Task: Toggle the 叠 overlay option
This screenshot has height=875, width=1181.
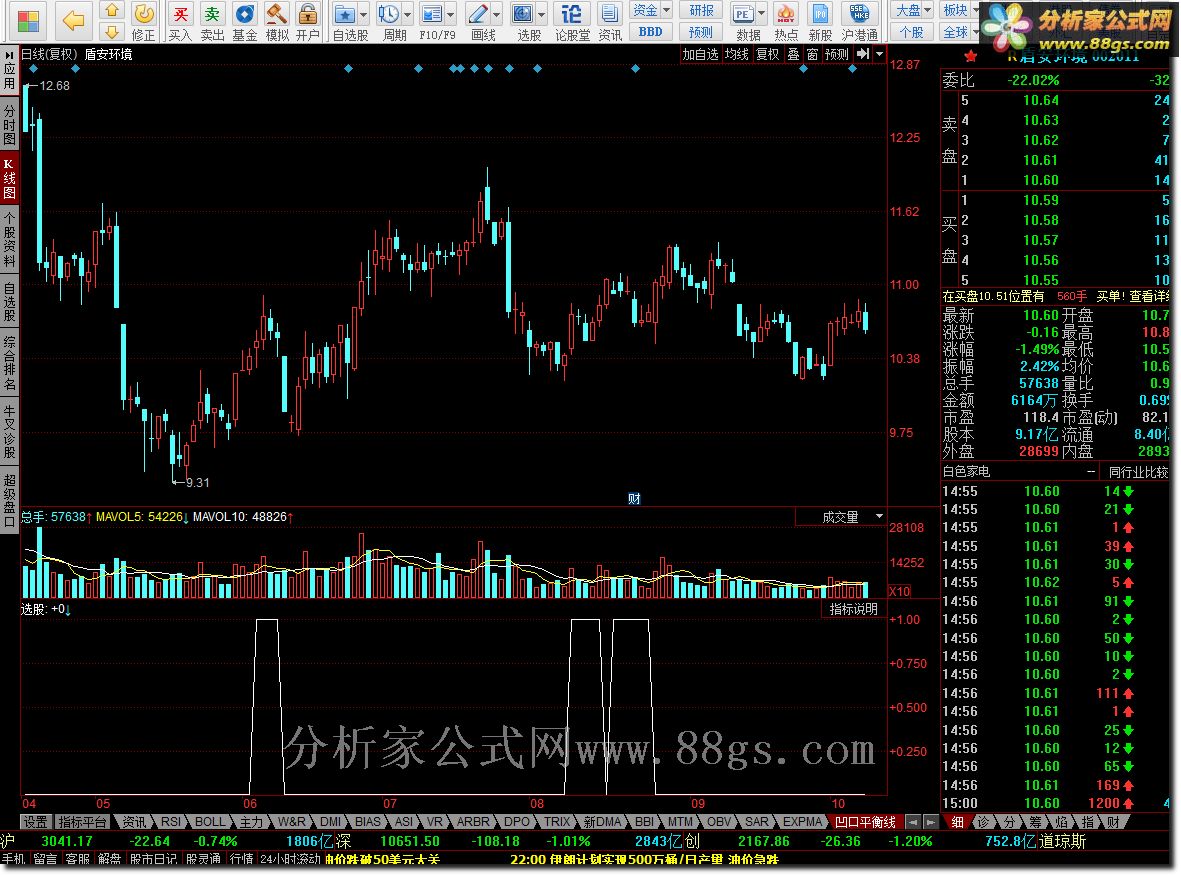Action: [793, 54]
